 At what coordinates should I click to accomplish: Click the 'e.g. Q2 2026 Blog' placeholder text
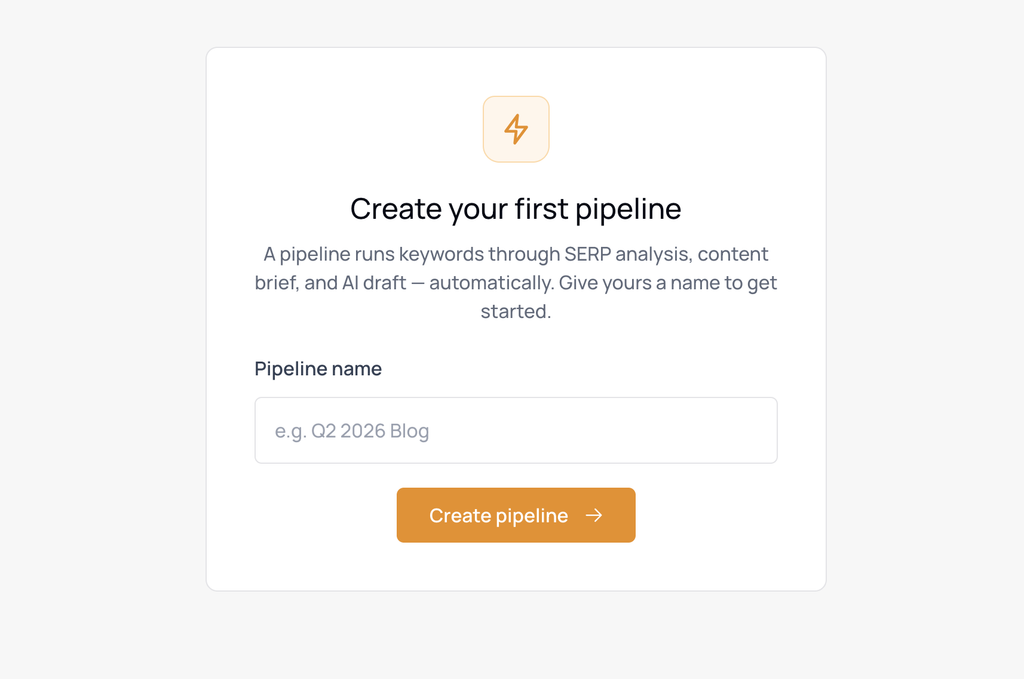point(352,431)
